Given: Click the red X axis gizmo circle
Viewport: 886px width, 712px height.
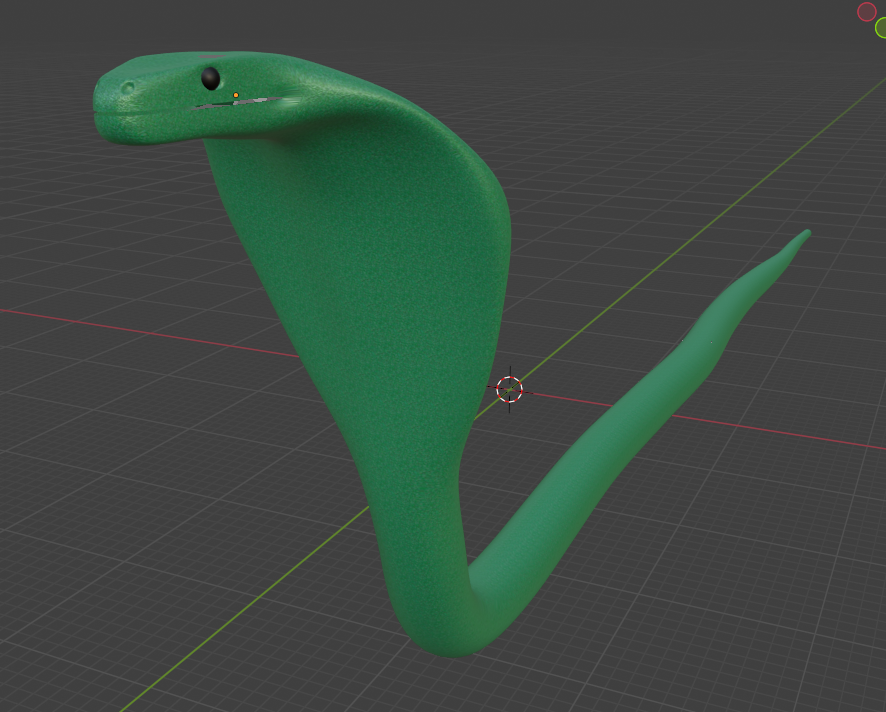Looking at the screenshot, I should click(x=866, y=12).
